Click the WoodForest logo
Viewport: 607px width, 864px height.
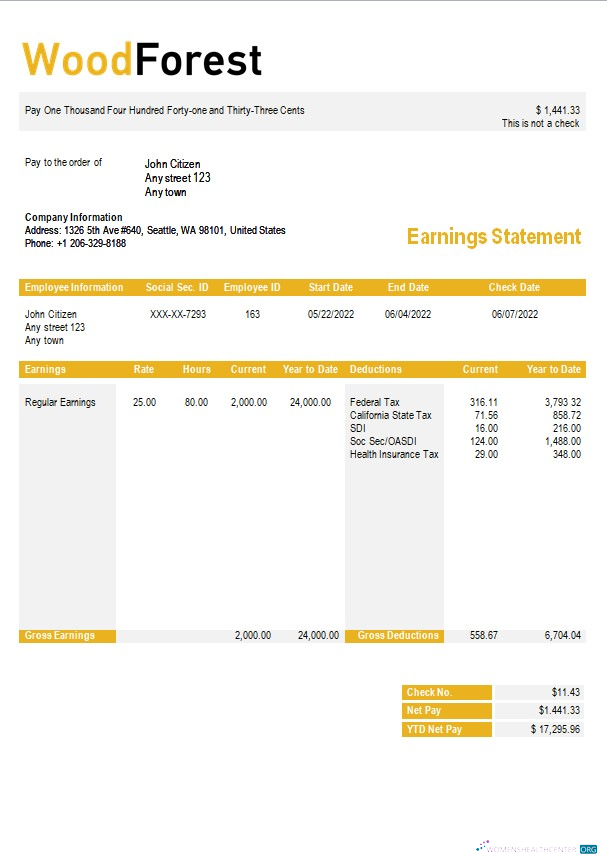tap(142, 59)
